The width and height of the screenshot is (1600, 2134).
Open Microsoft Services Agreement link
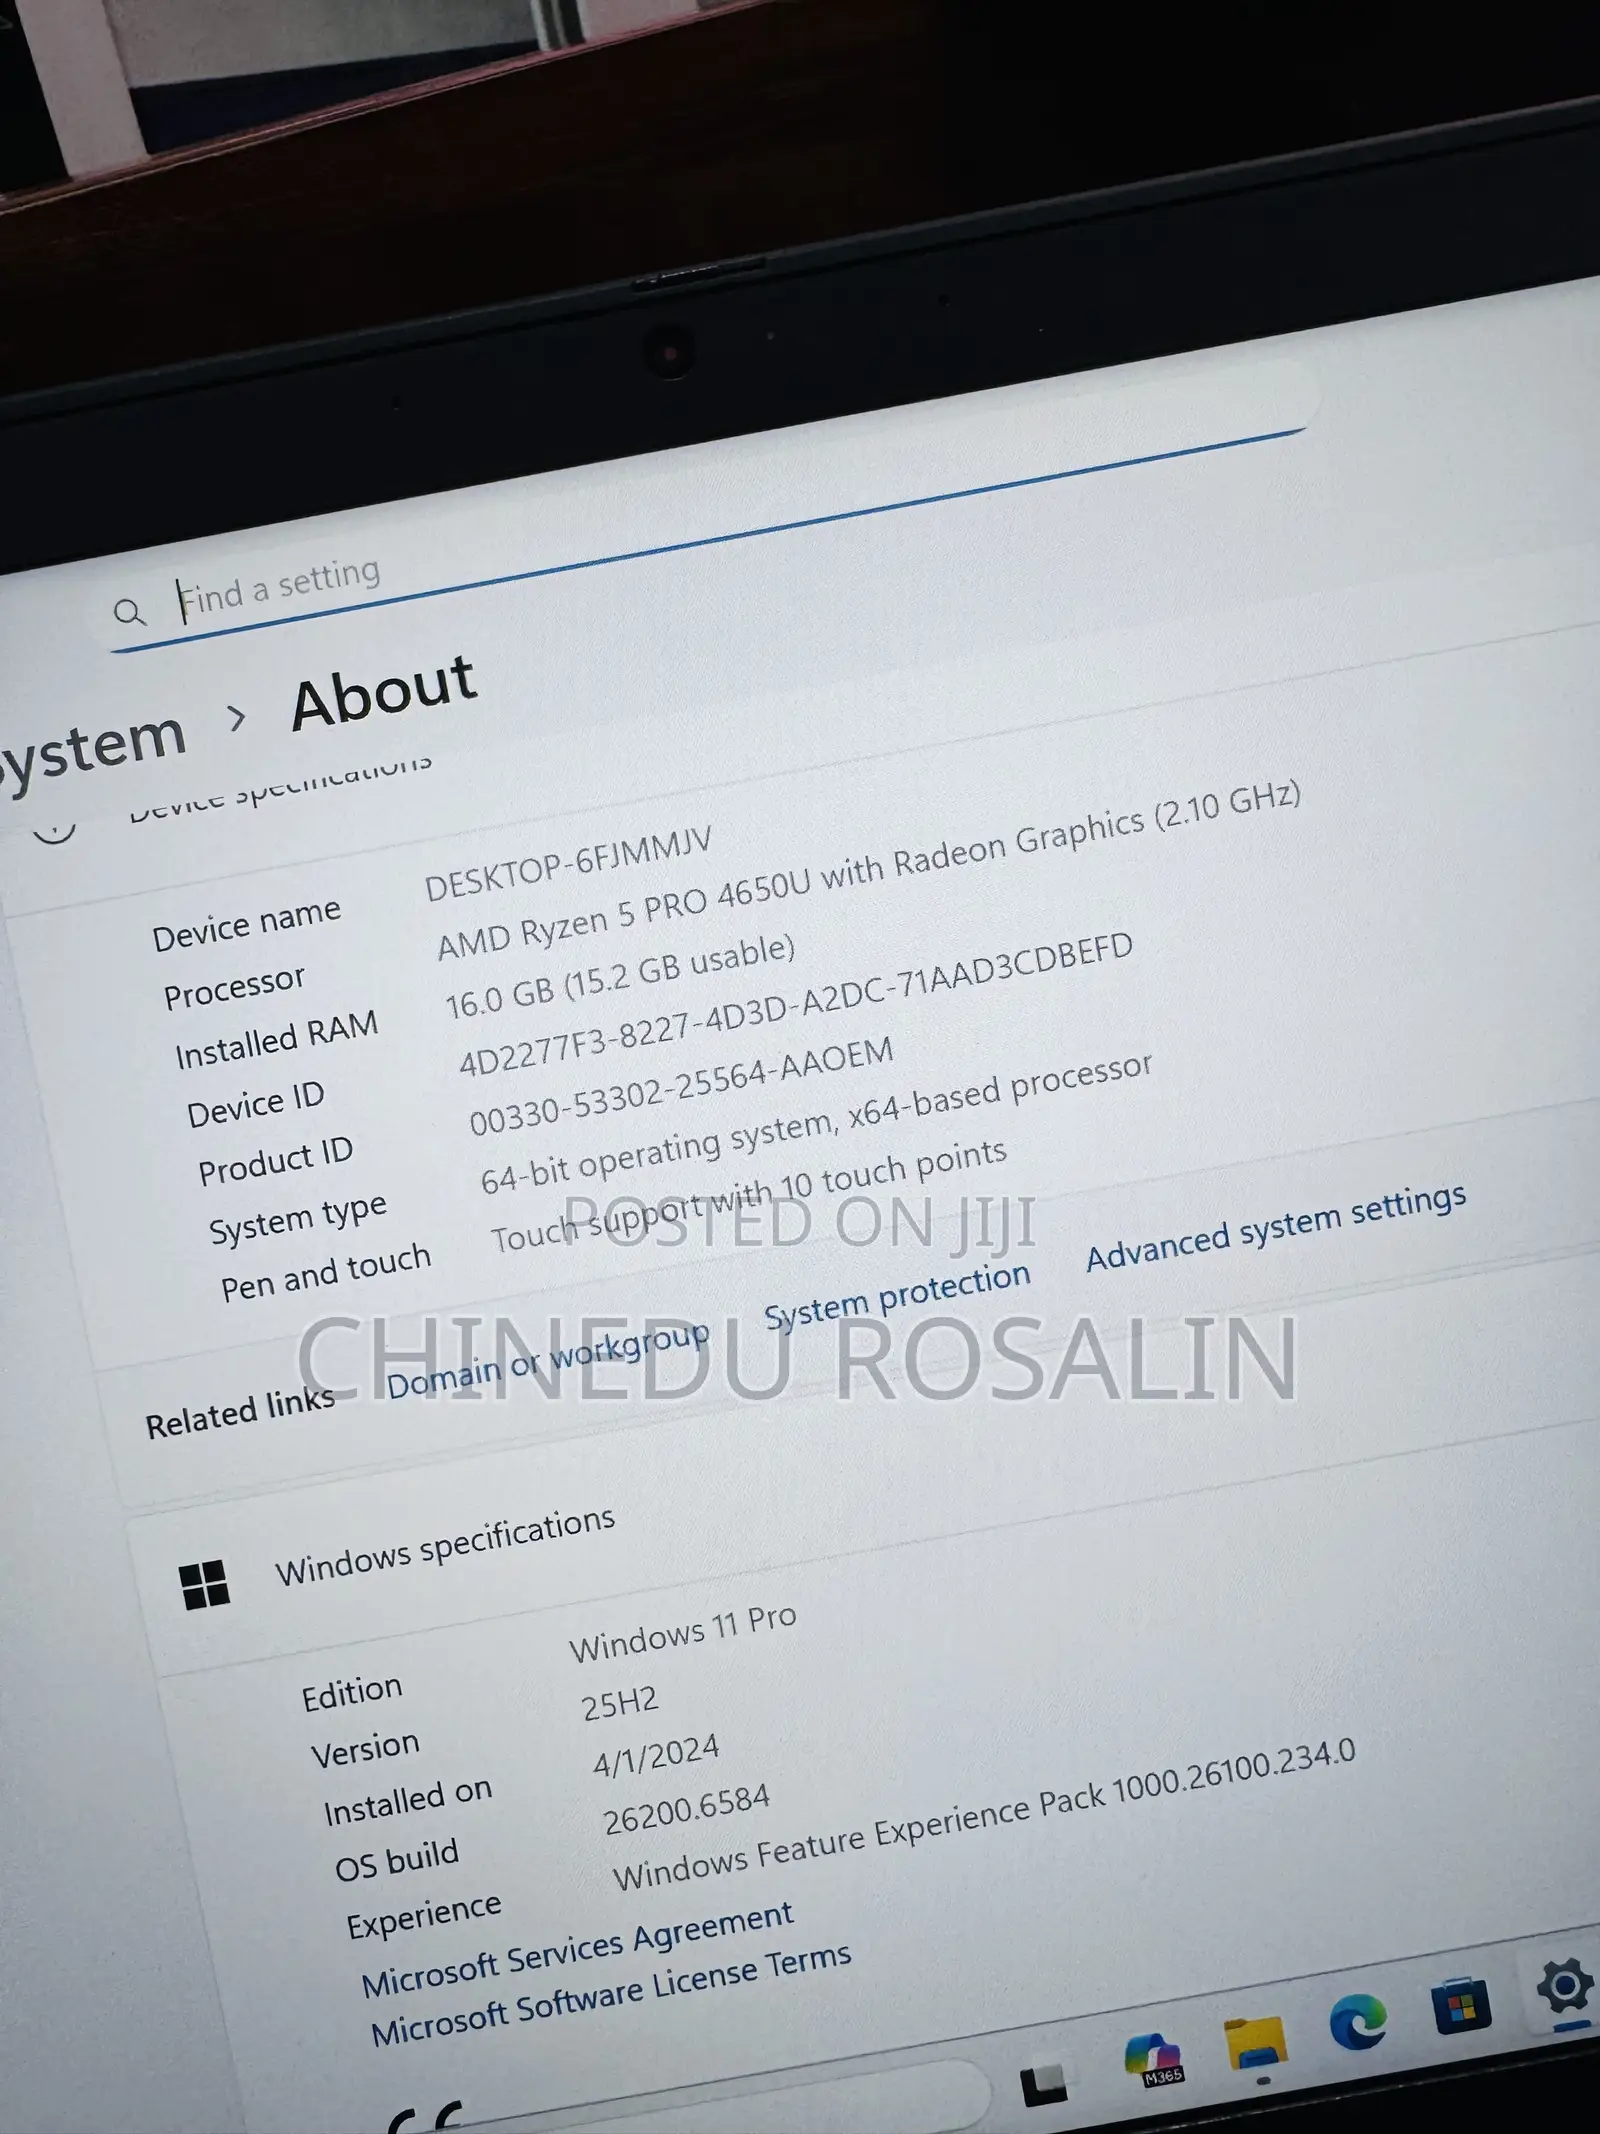click(577, 1949)
